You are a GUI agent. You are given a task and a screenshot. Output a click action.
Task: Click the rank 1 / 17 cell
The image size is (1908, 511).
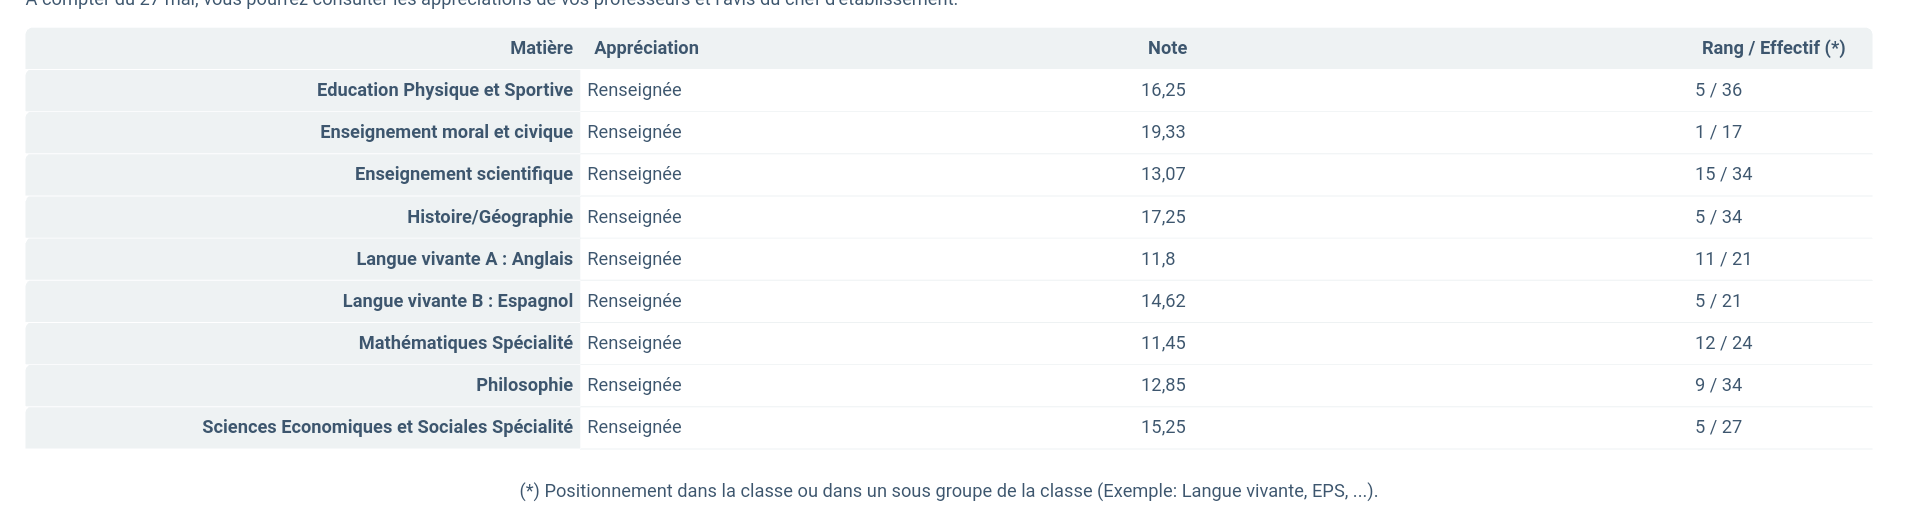[1718, 132]
